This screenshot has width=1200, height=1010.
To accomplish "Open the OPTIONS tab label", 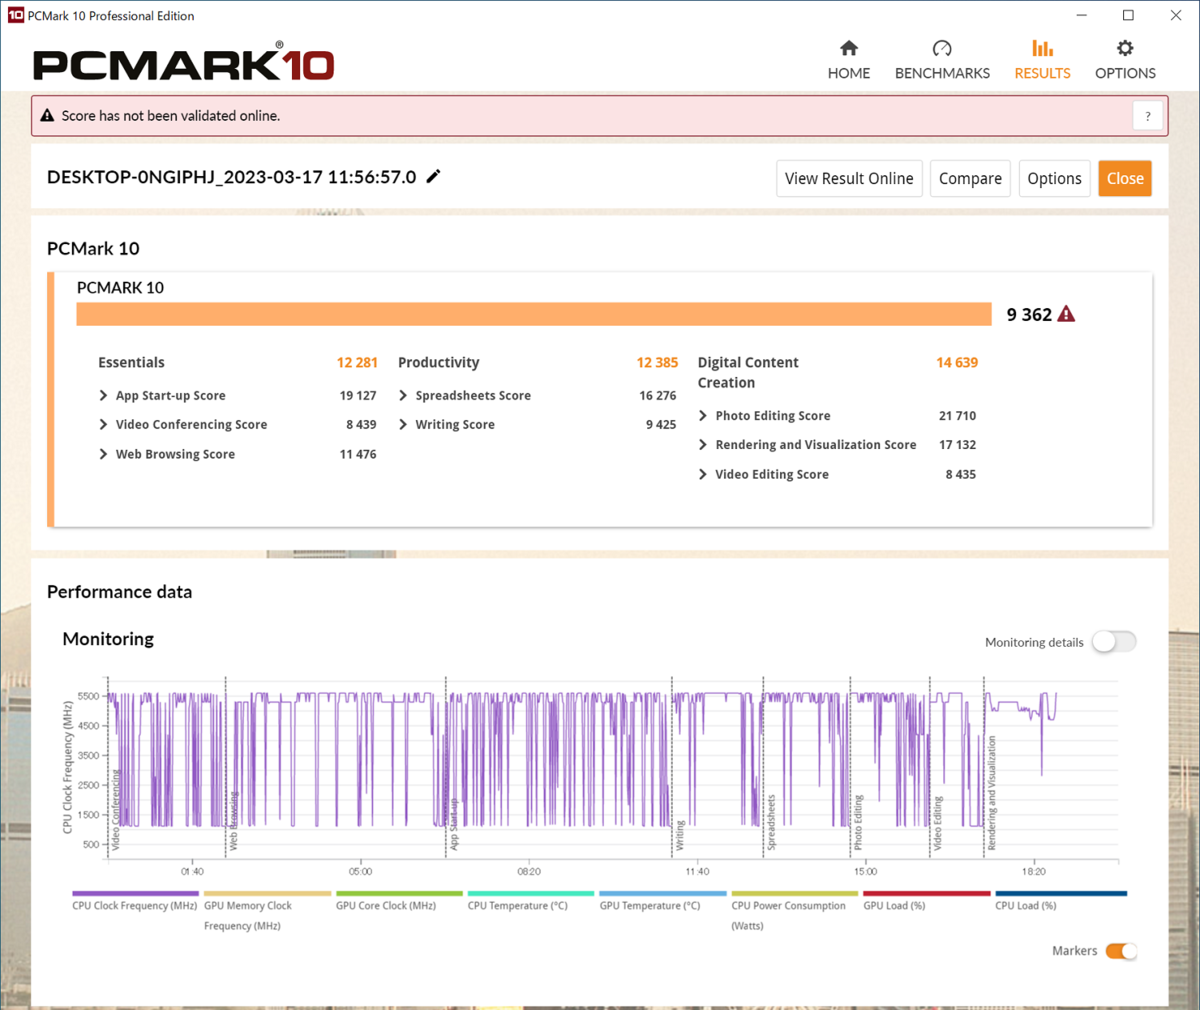I will [1125, 73].
